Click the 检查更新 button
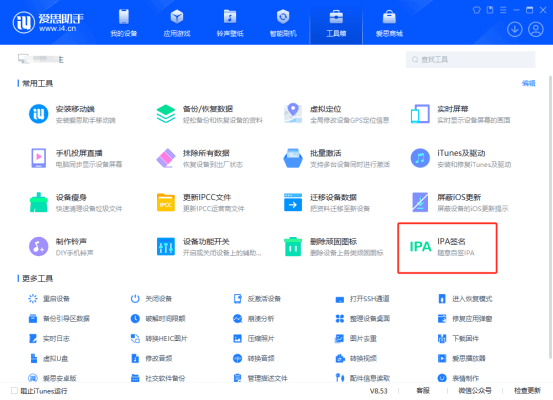Screen dimensions: 553x400 (x=527, y=390)
